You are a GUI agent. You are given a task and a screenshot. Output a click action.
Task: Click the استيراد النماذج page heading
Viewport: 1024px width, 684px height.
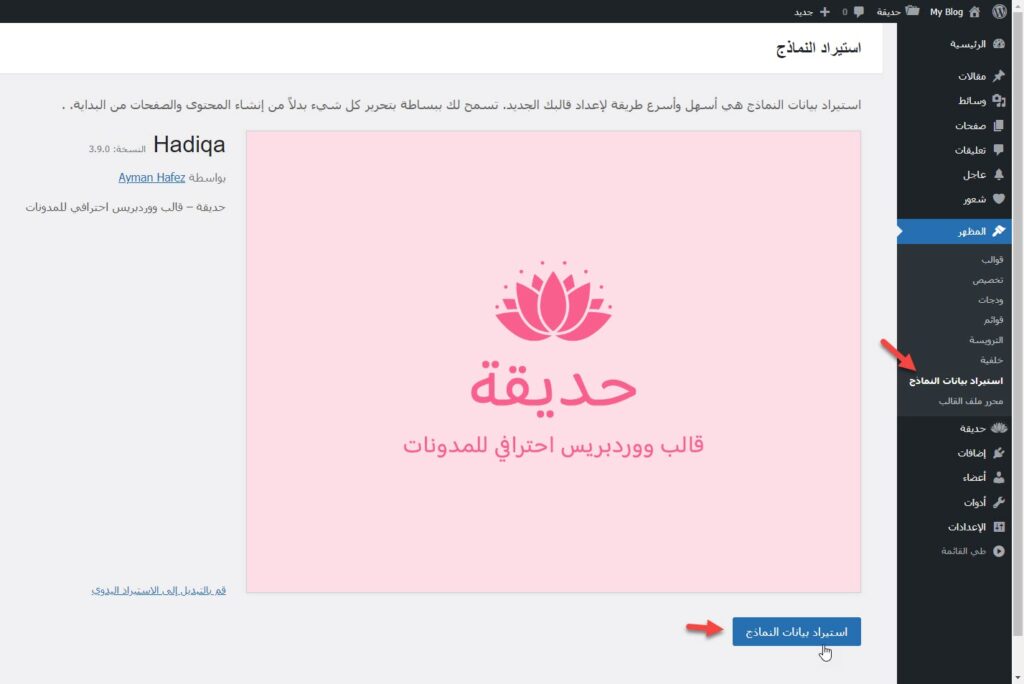[818, 48]
